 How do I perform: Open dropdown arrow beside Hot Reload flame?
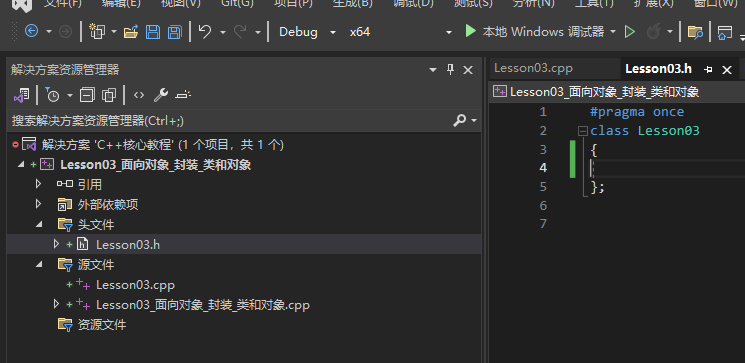click(x=670, y=32)
